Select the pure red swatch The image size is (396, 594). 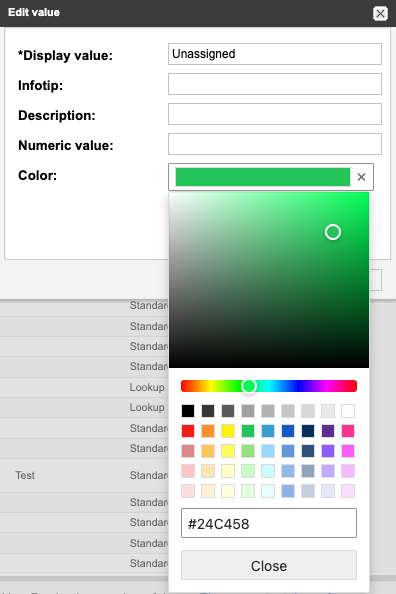188,431
